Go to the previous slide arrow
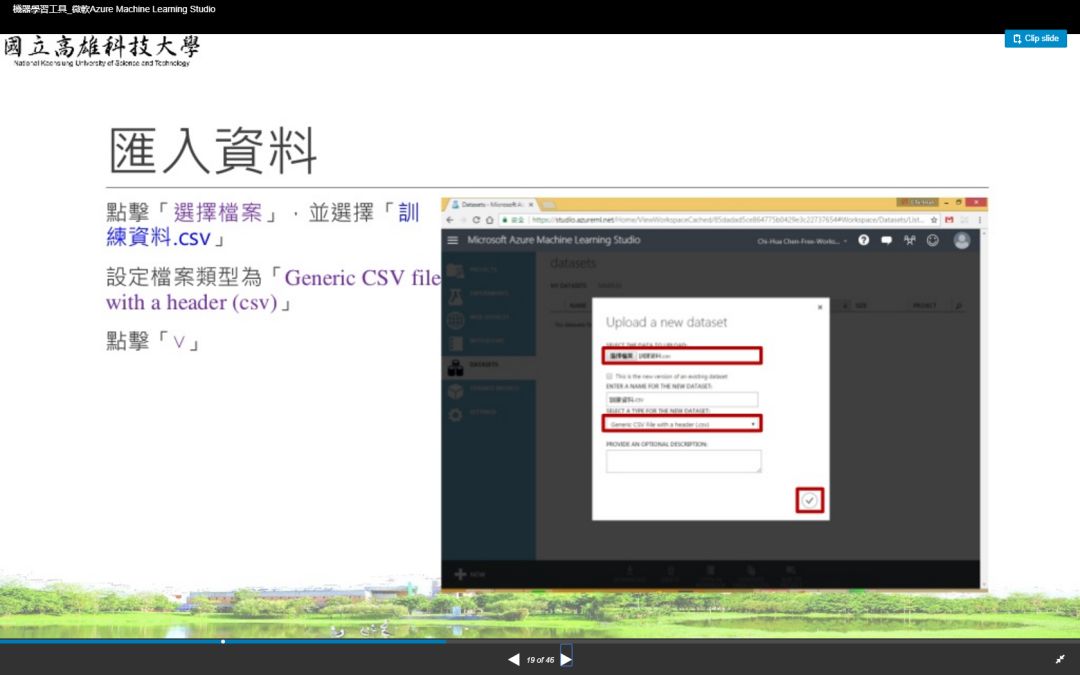The image size is (1080, 675). coord(514,660)
